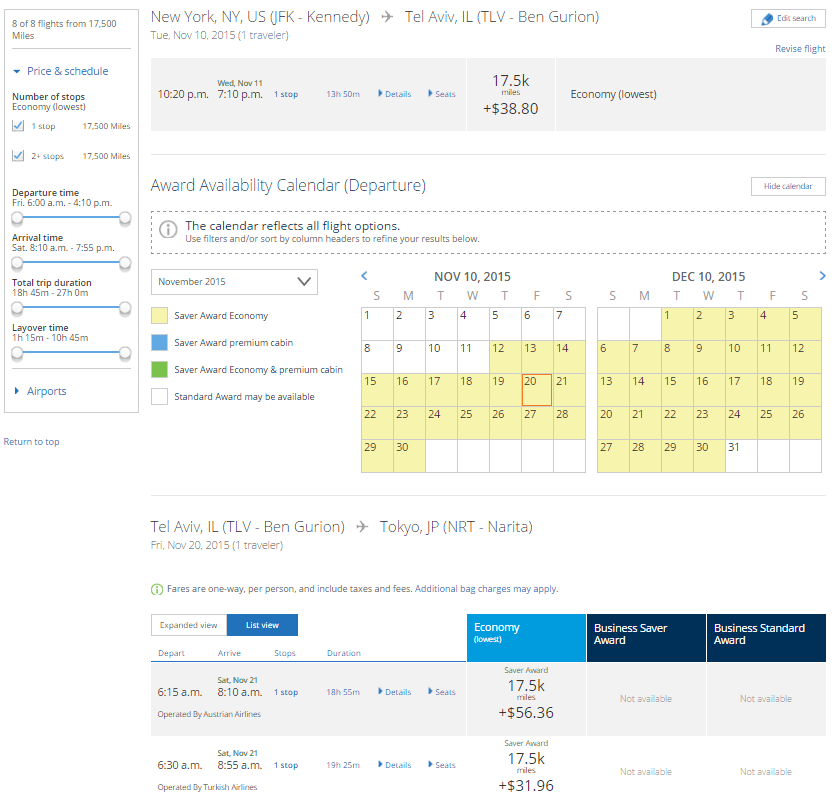Open the November 2015 month dropdown
Screen dimensions: 840x802
tap(234, 282)
